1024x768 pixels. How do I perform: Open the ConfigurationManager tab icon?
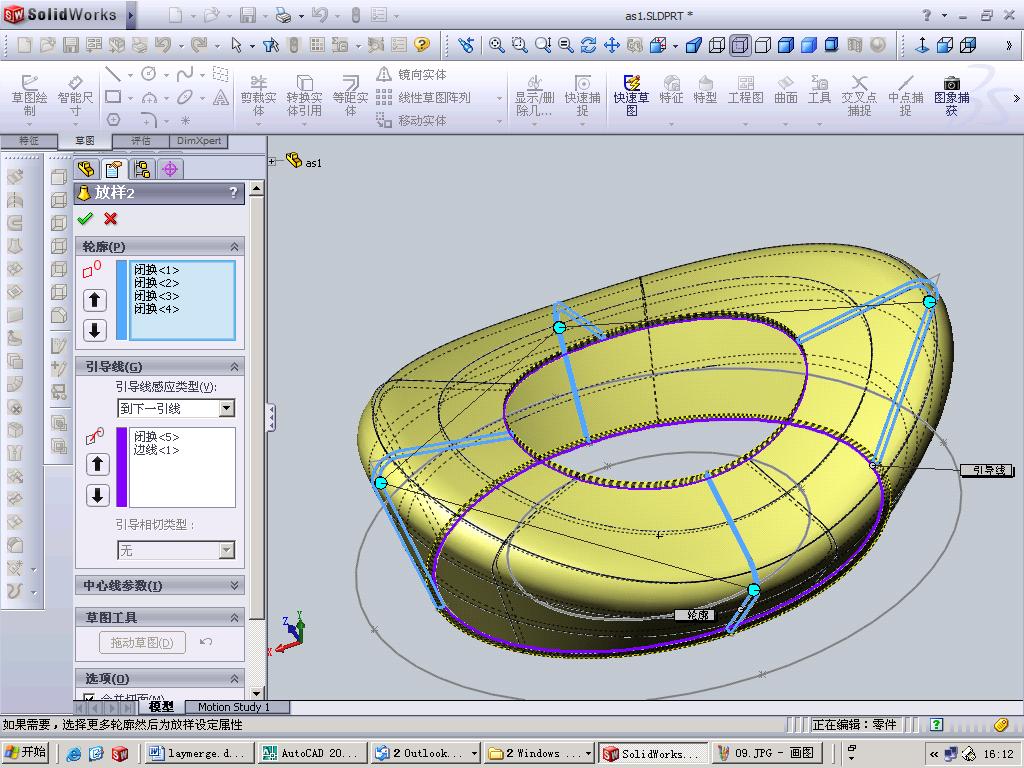click(x=142, y=169)
